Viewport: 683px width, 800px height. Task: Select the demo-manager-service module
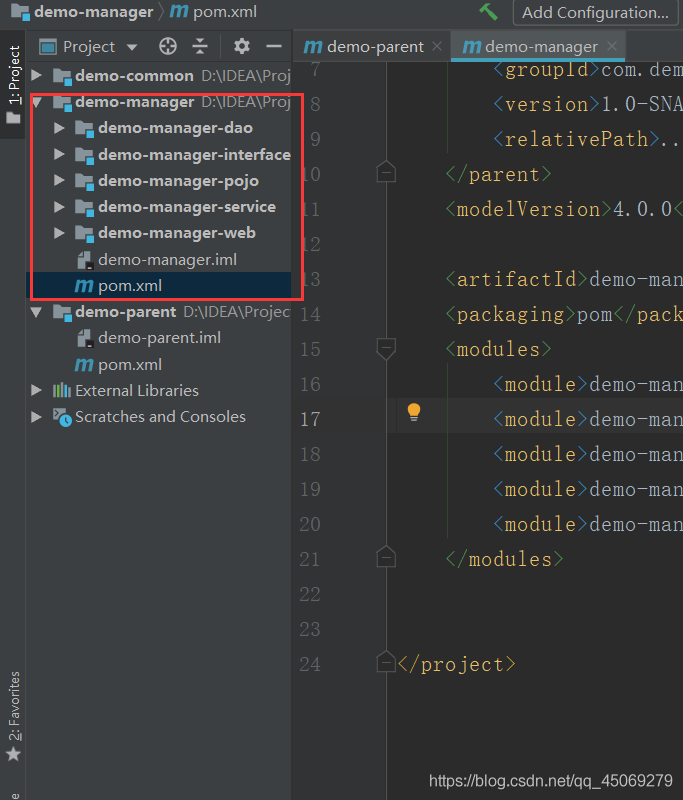tap(187, 207)
